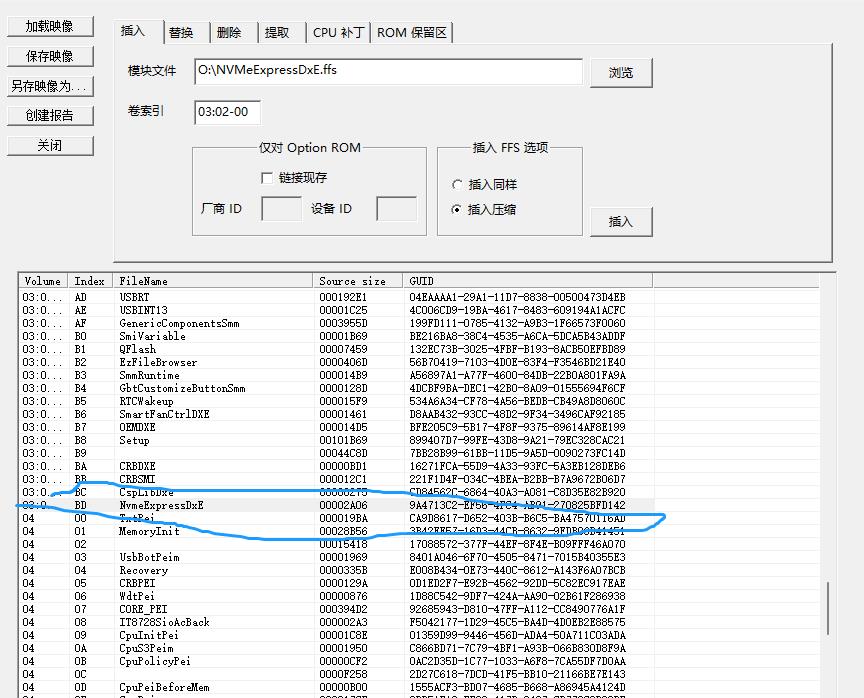Switch to the 删除 tab

(229, 33)
